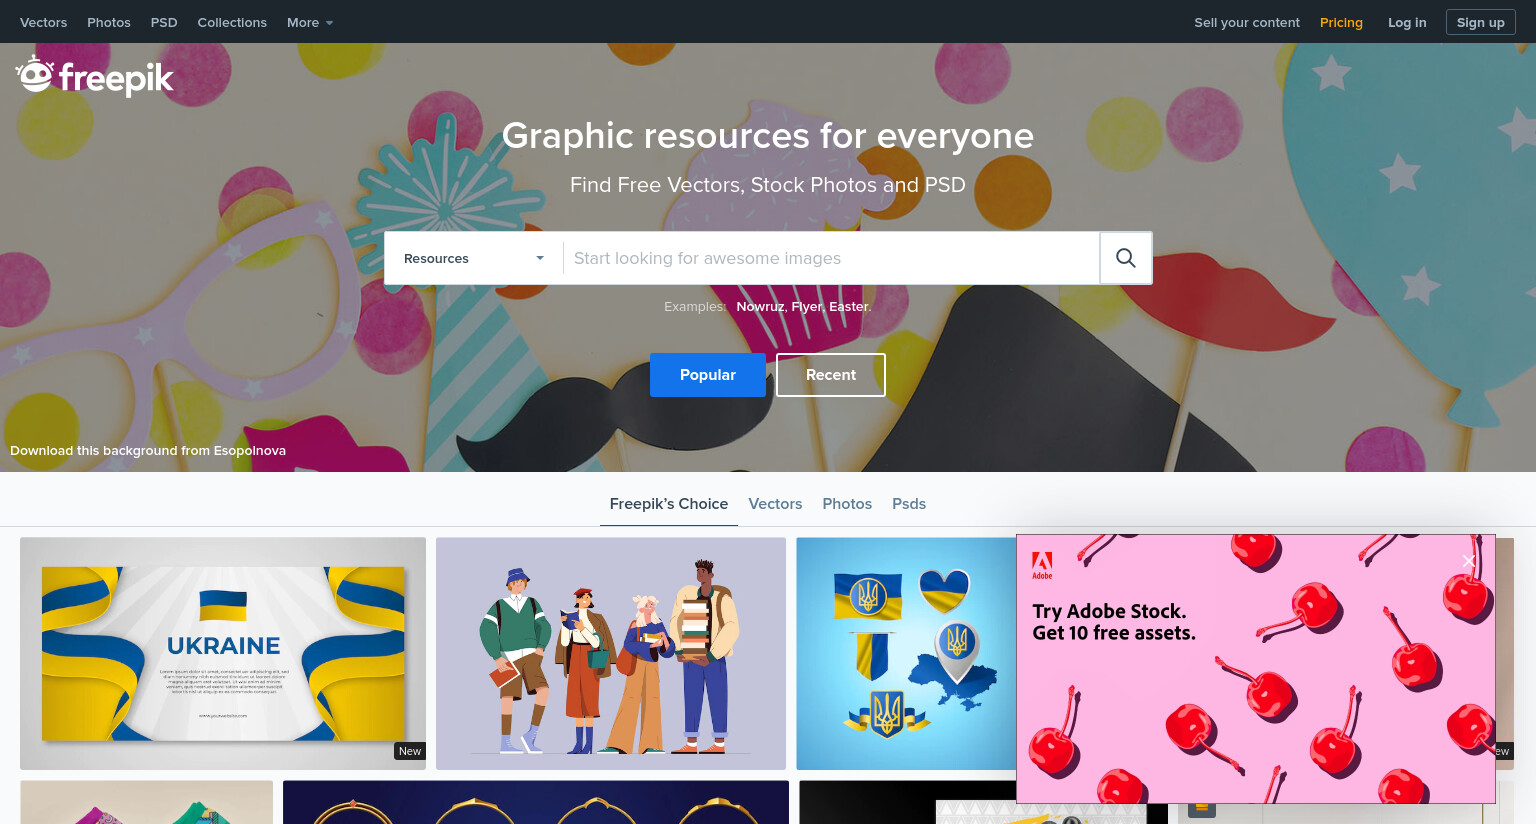The height and width of the screenshot is (824, 1536).
Task: Open the students illustration thumbnail
Action: tap(611, 654)
